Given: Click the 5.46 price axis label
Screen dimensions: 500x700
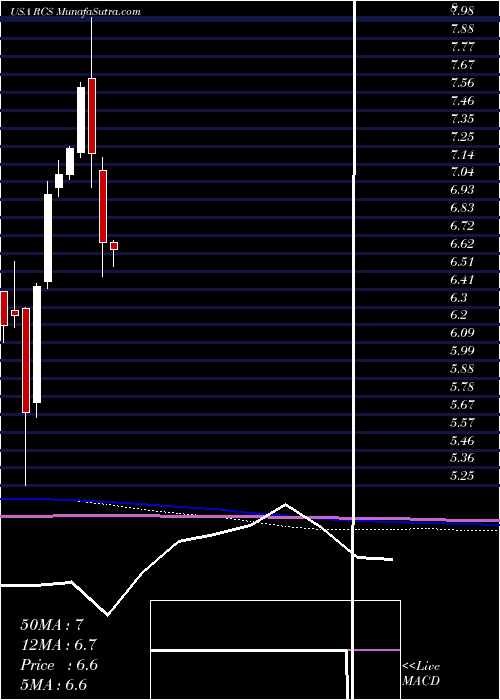Looking at the screenshot, I should tap(462, 441).
